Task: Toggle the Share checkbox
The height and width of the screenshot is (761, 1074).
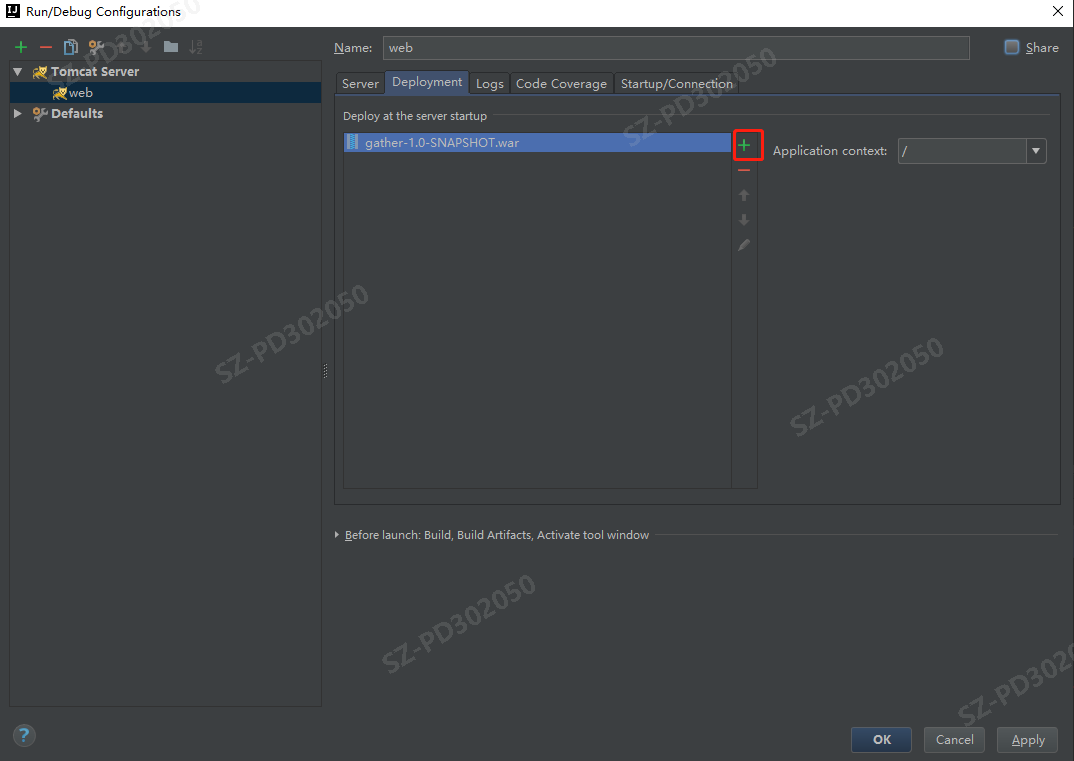Action: (x=1012, y=47)
